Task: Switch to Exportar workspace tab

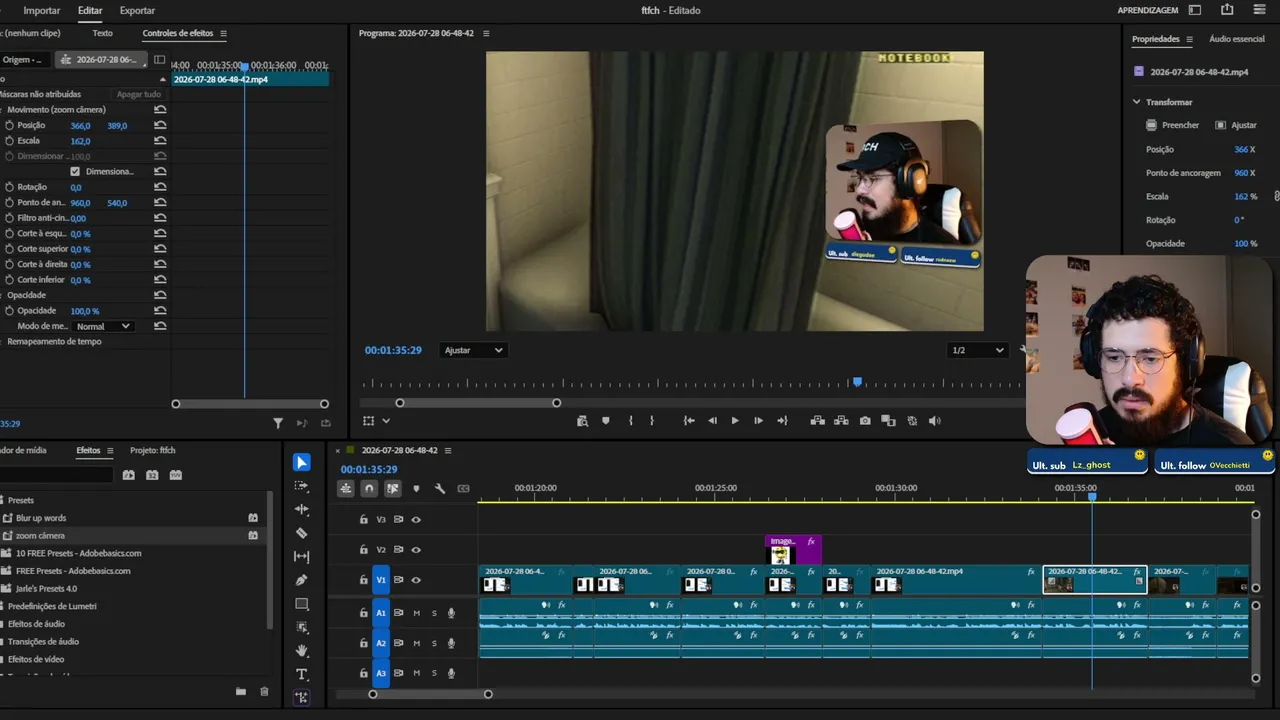Action: click(137, 10)
